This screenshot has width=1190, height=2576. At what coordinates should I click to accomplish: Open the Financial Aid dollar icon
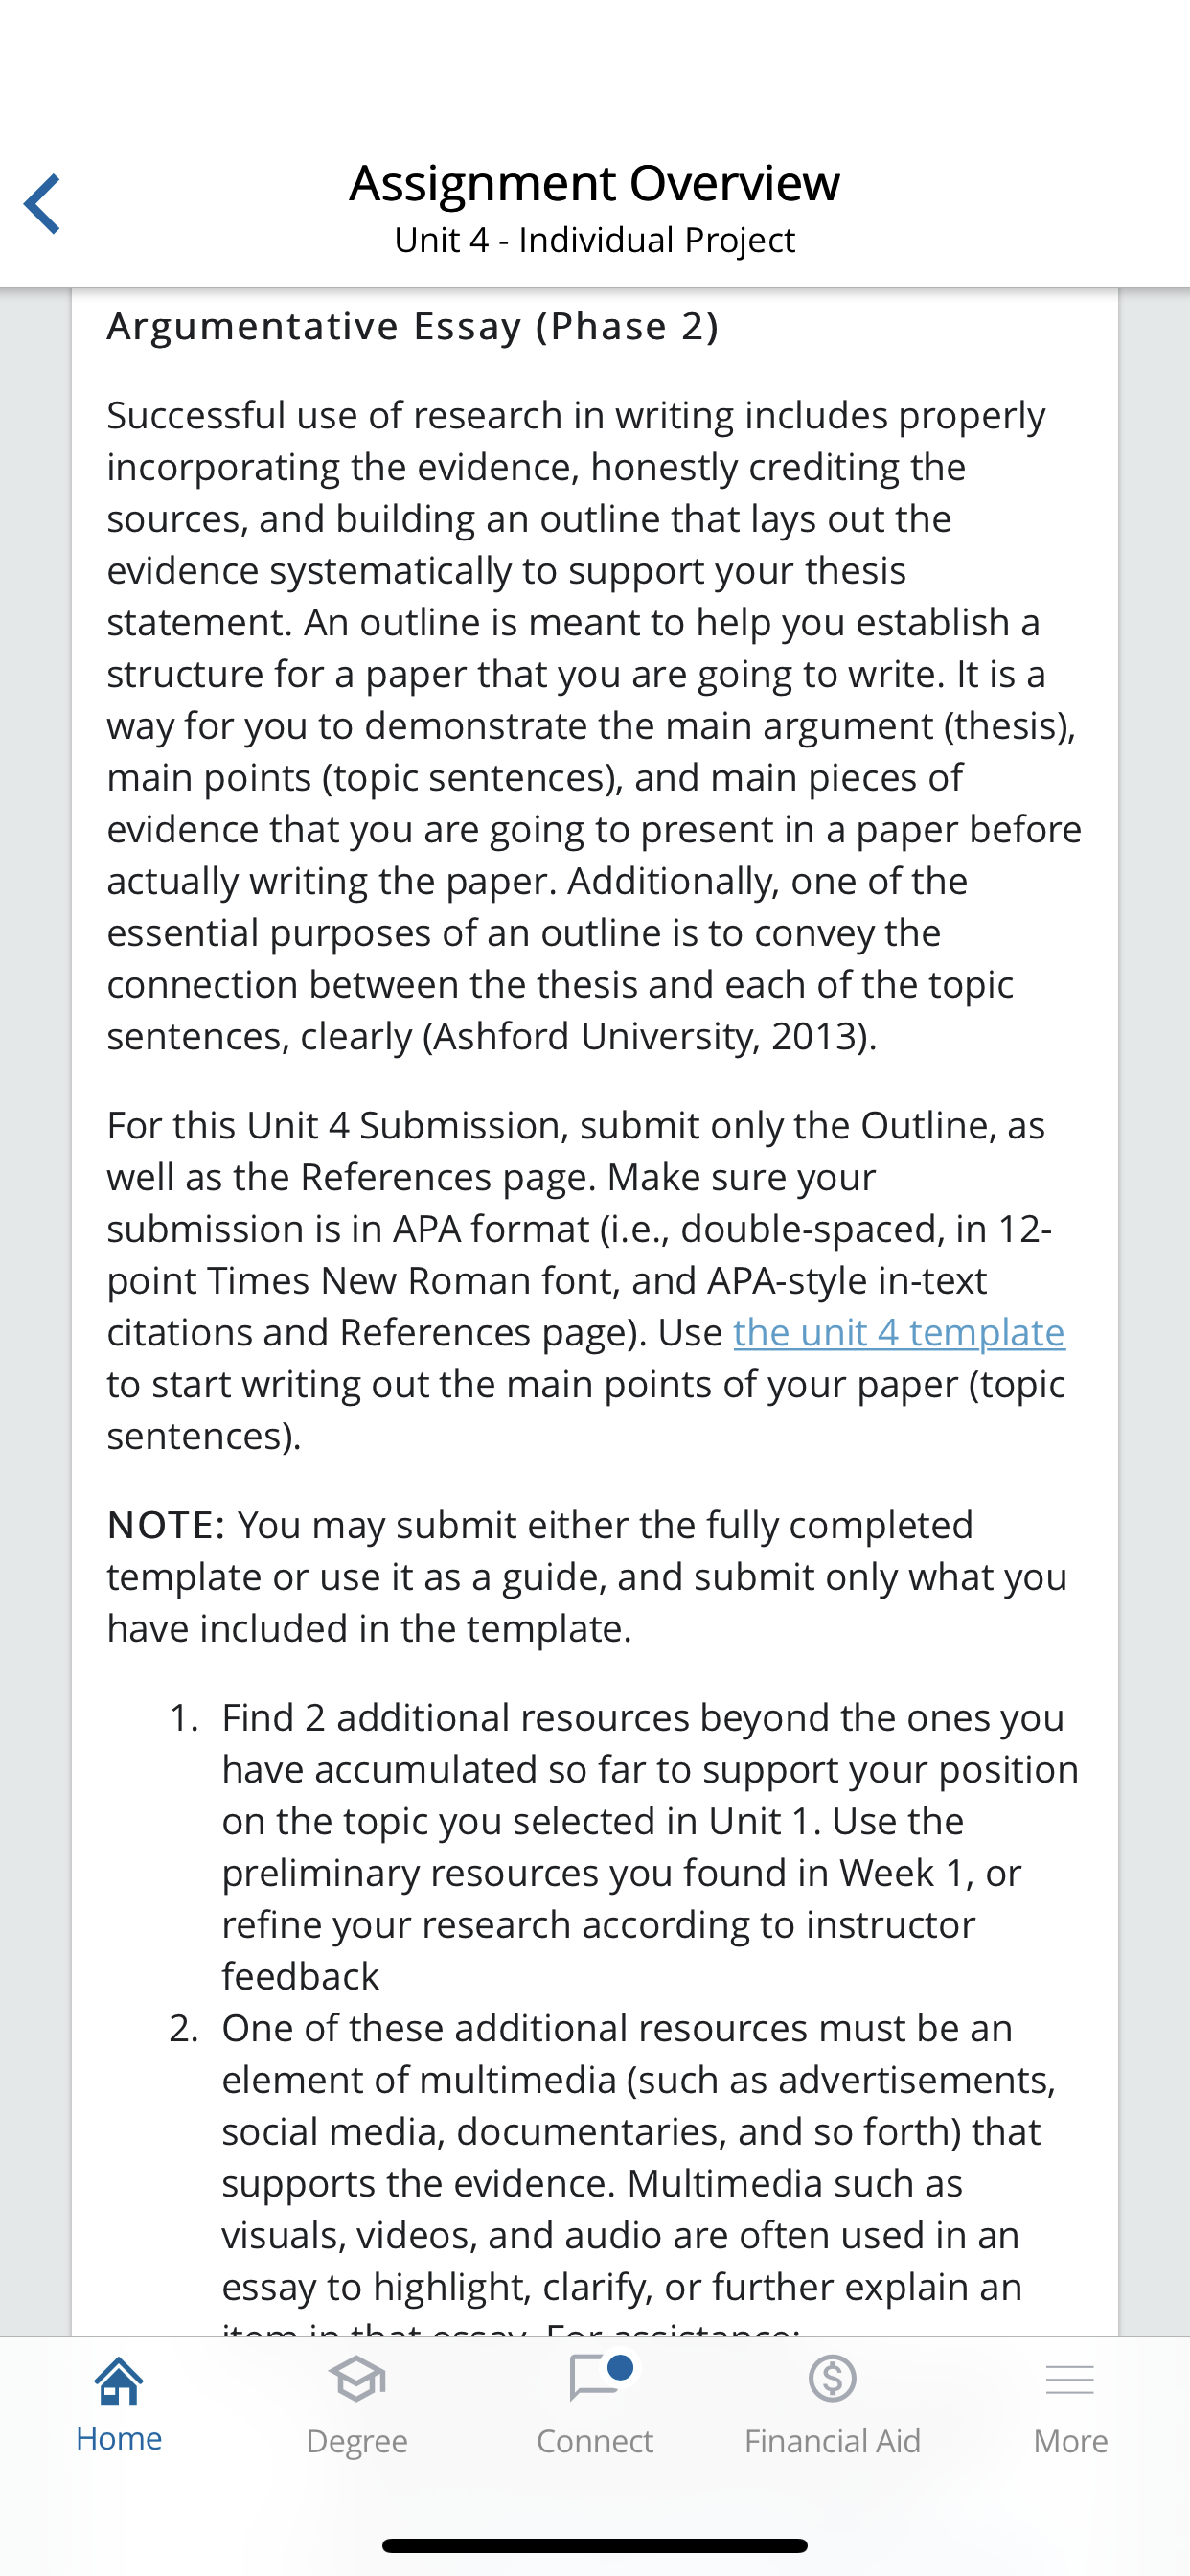click(832, 2378)
